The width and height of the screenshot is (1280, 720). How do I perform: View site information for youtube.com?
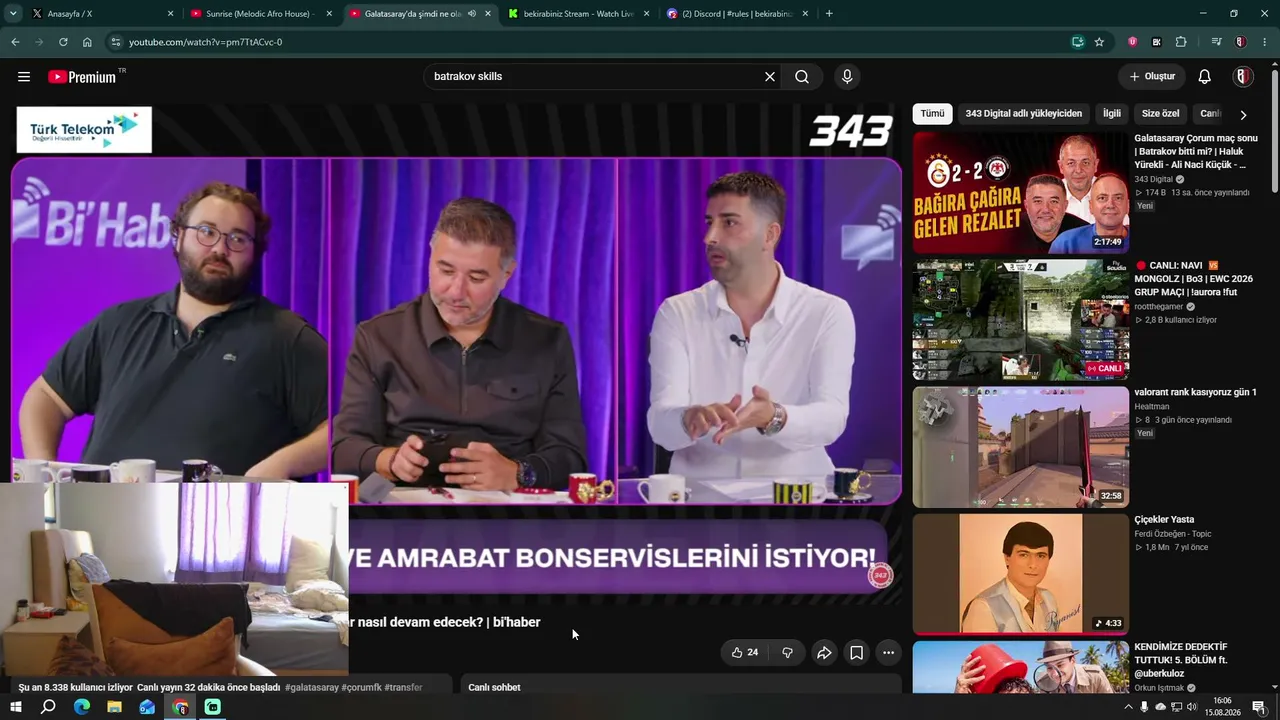(x=116, y=42)
